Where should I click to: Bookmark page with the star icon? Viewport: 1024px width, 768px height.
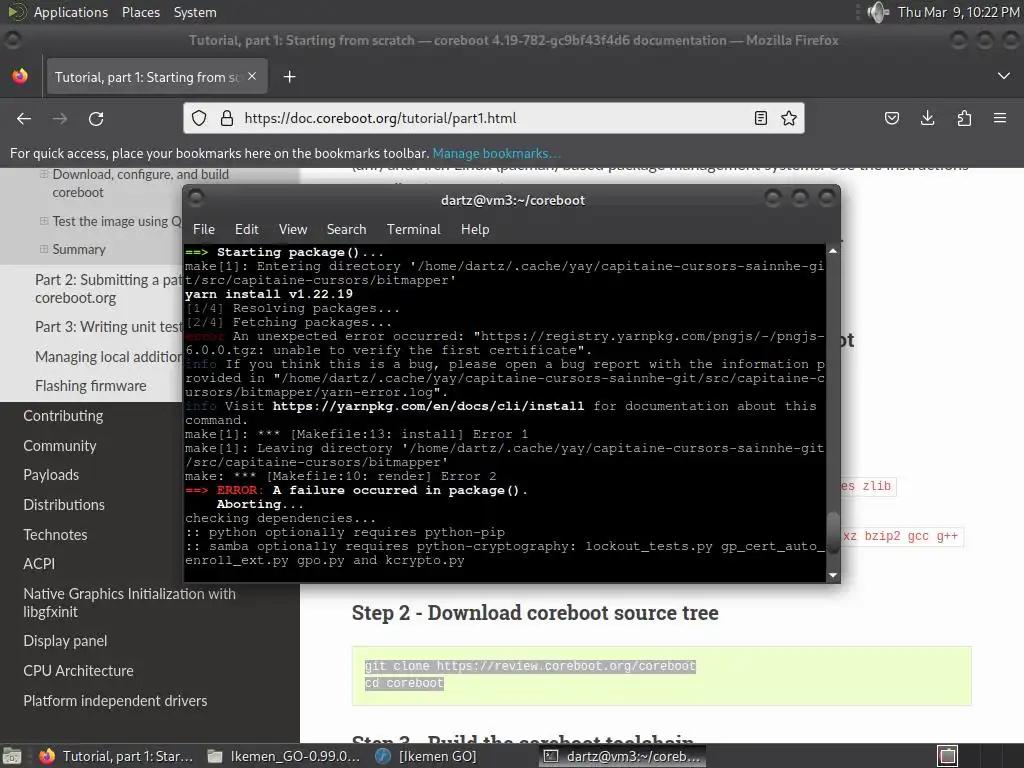[789, 118]
